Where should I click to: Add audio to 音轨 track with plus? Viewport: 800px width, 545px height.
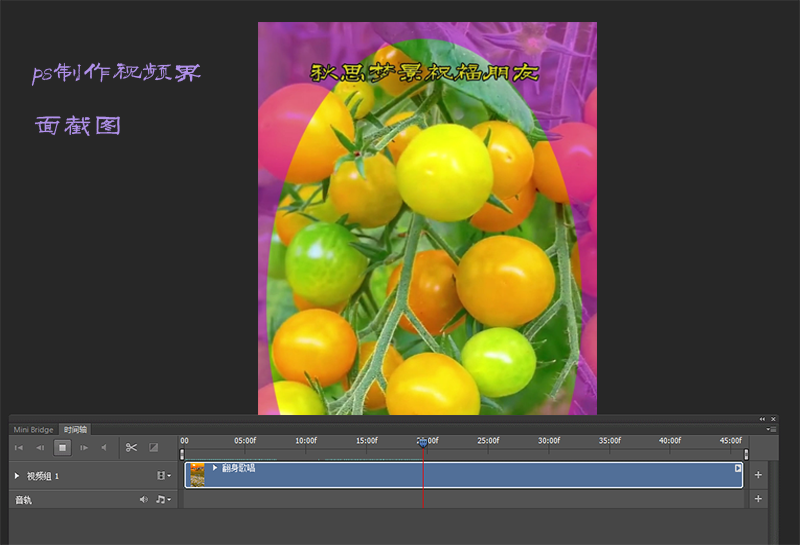tap(758, 498)
